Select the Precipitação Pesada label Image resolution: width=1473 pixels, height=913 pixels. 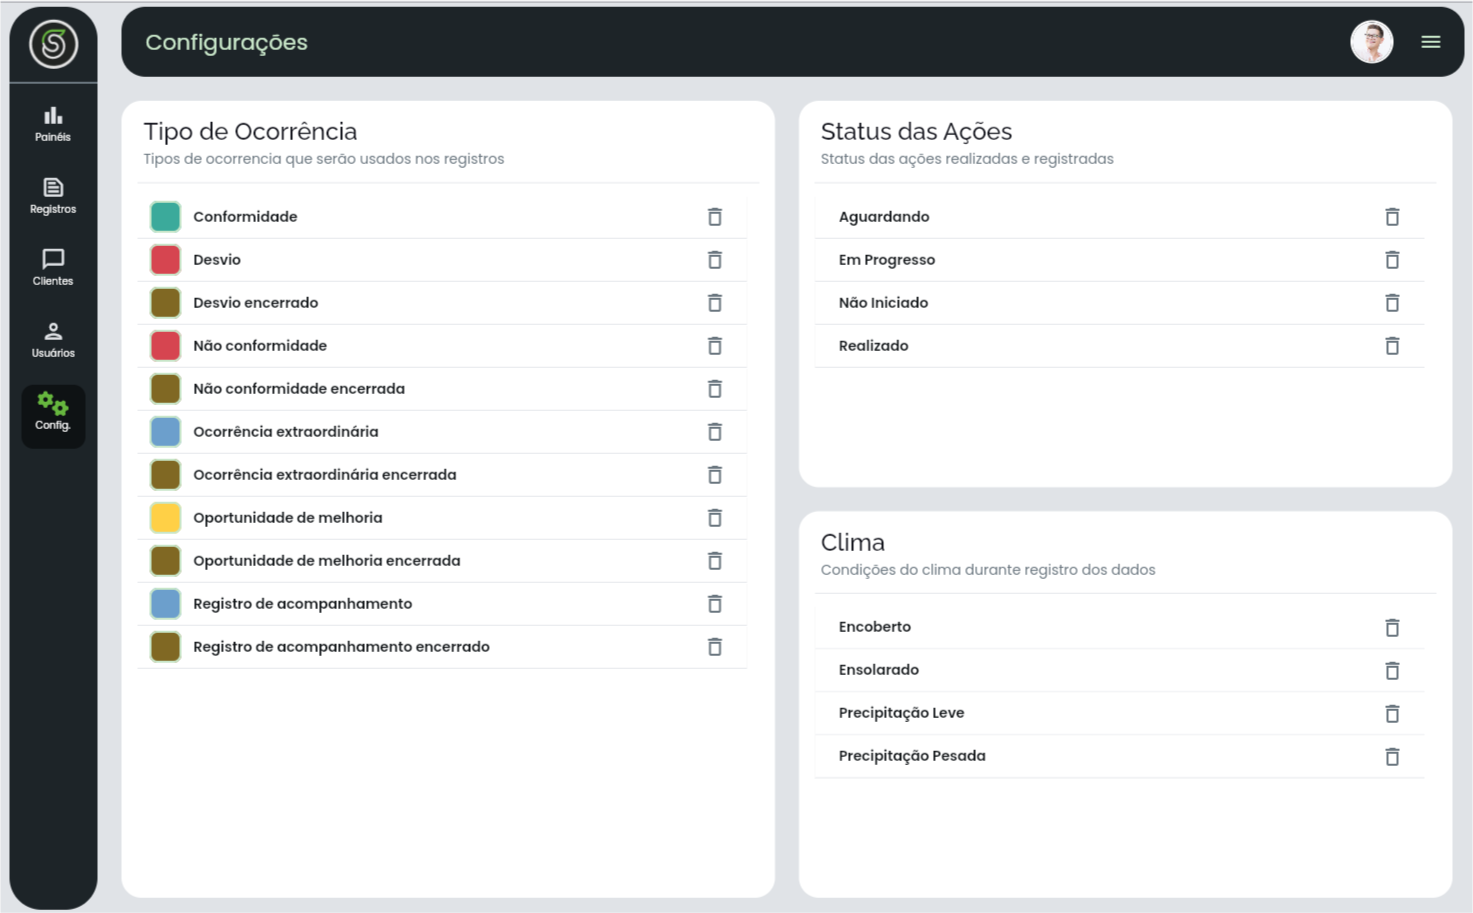click(912, 756)
